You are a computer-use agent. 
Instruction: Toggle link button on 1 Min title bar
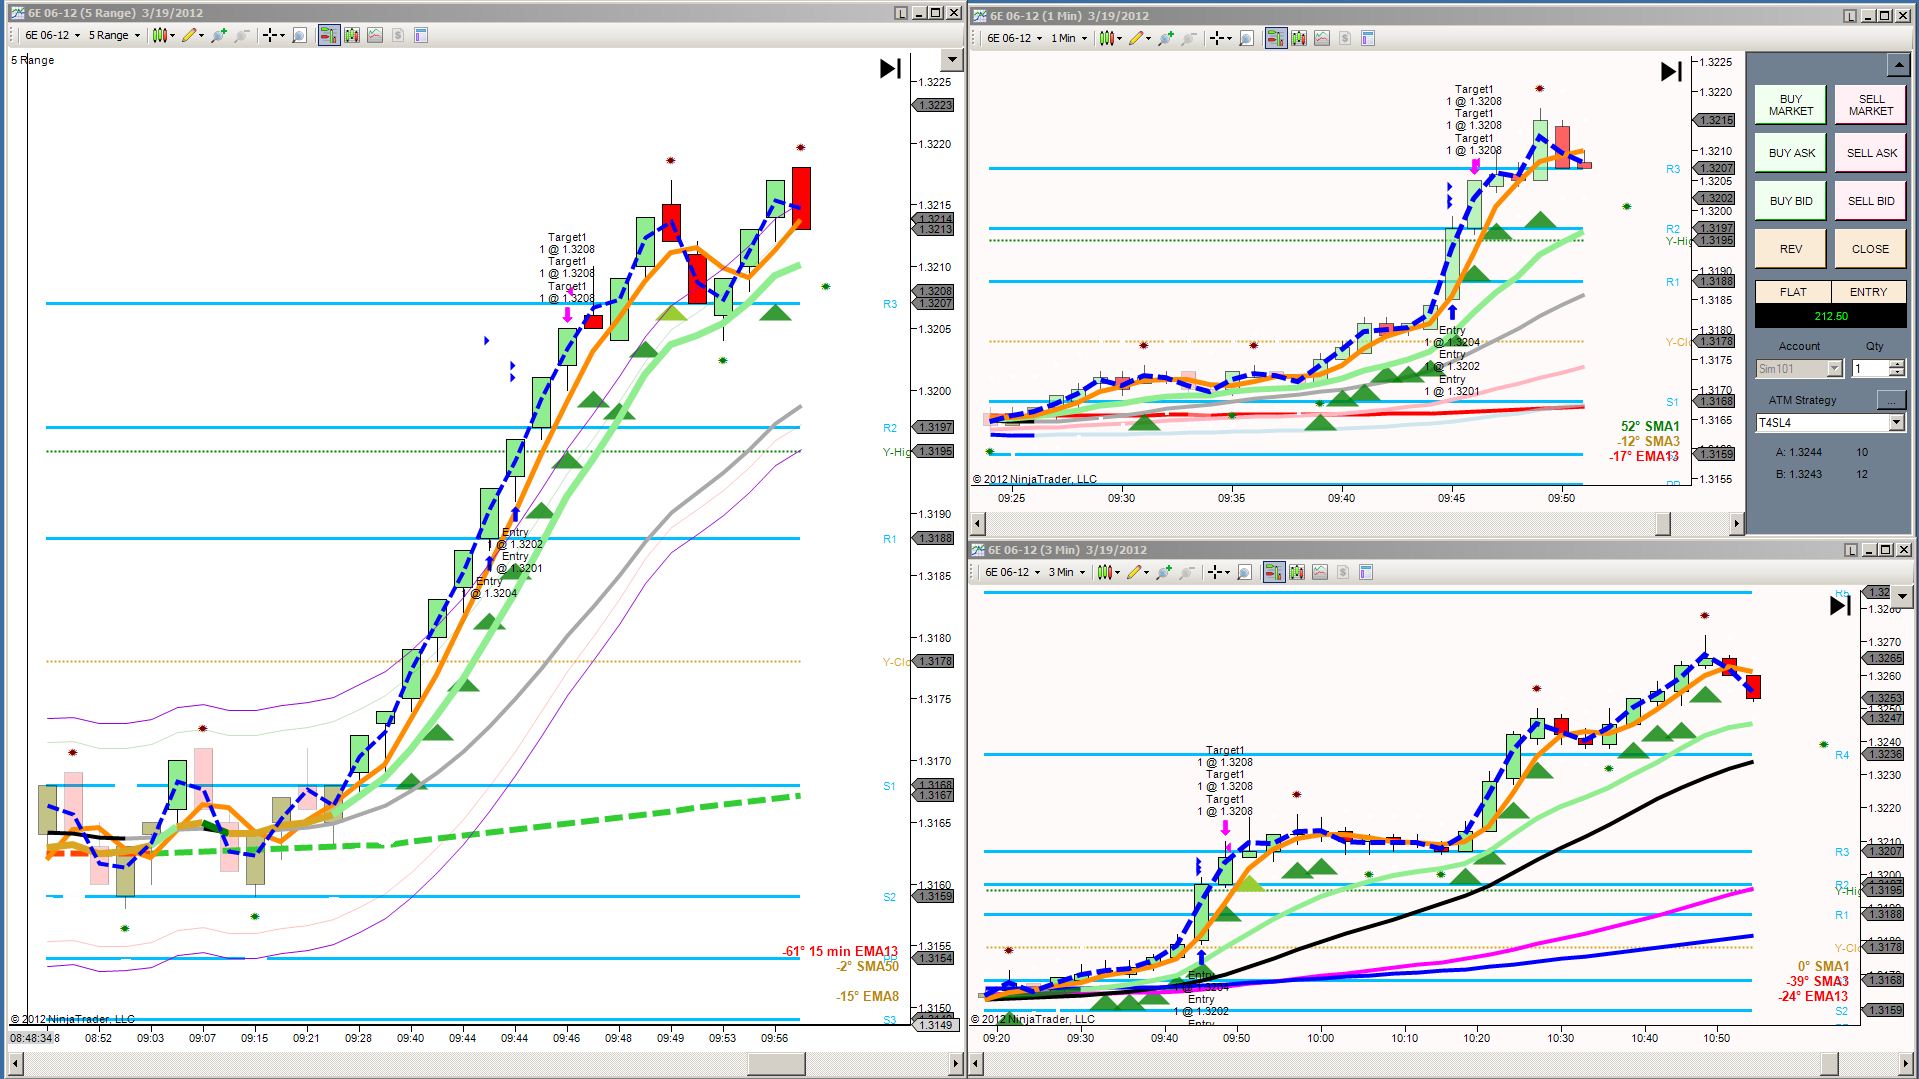1851,15
